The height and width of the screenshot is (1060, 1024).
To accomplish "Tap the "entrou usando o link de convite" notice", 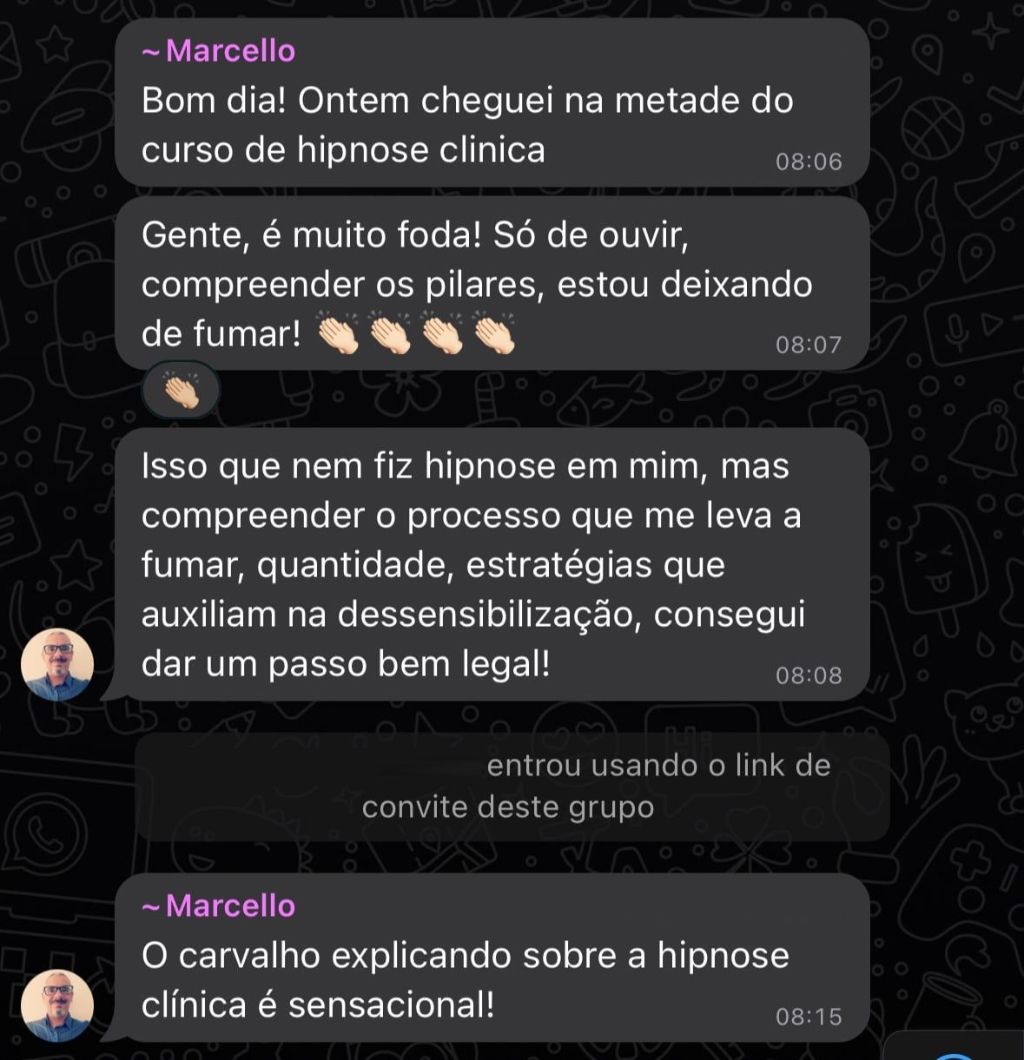I will coord(512,787).
